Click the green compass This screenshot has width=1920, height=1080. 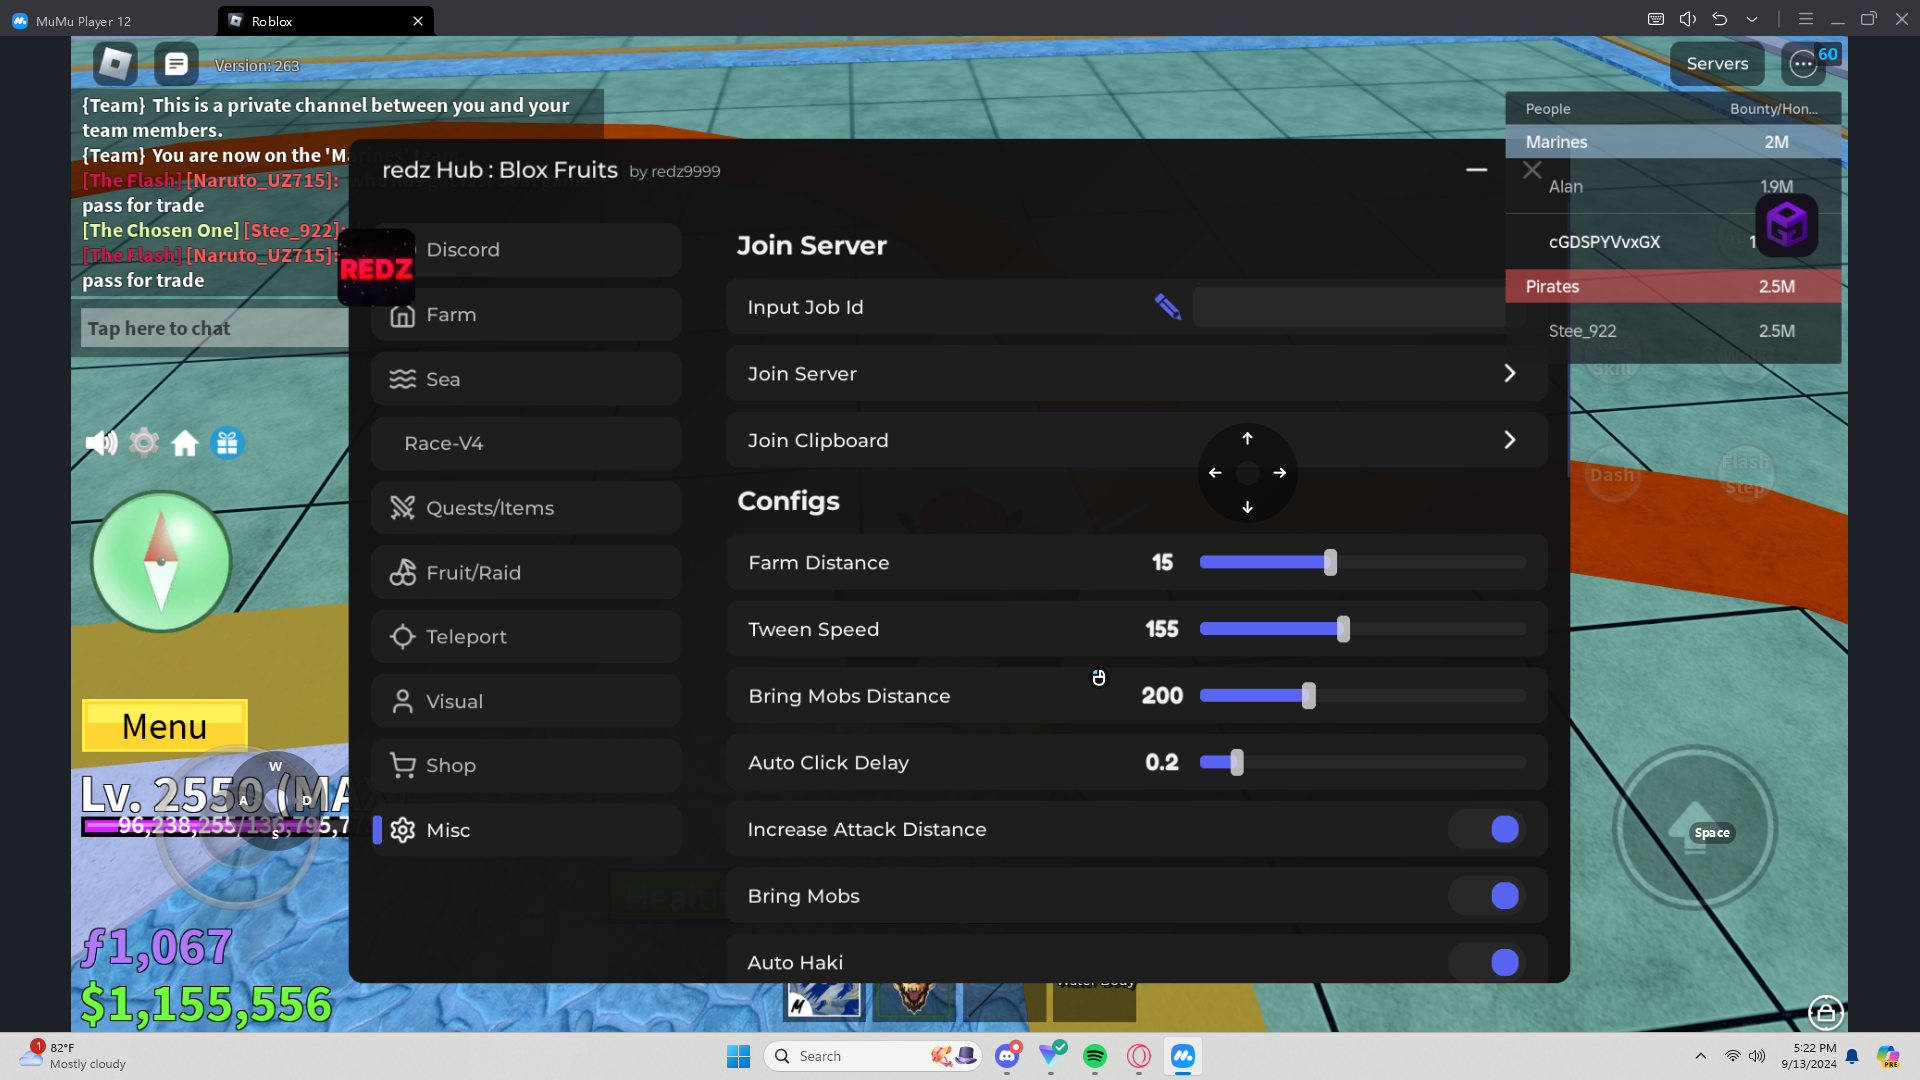[161, 561]
